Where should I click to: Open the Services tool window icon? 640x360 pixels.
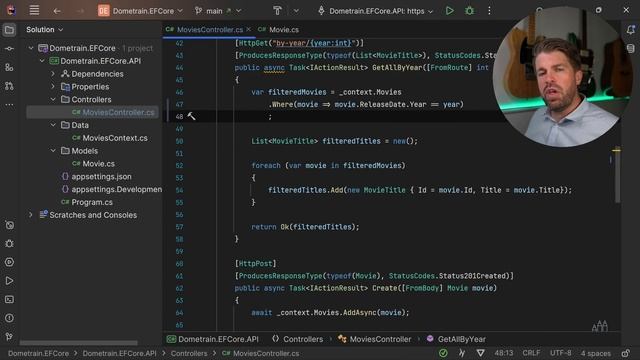[x=9, y=262]
